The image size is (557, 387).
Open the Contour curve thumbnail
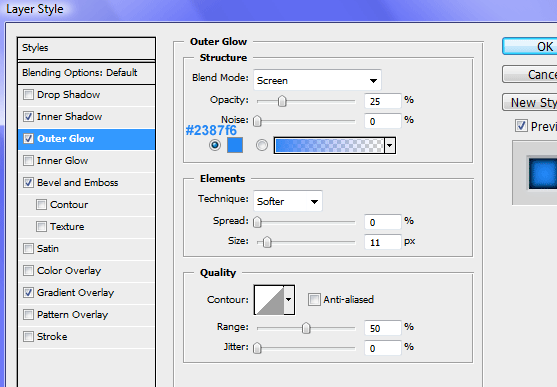[x=269, y=300]
